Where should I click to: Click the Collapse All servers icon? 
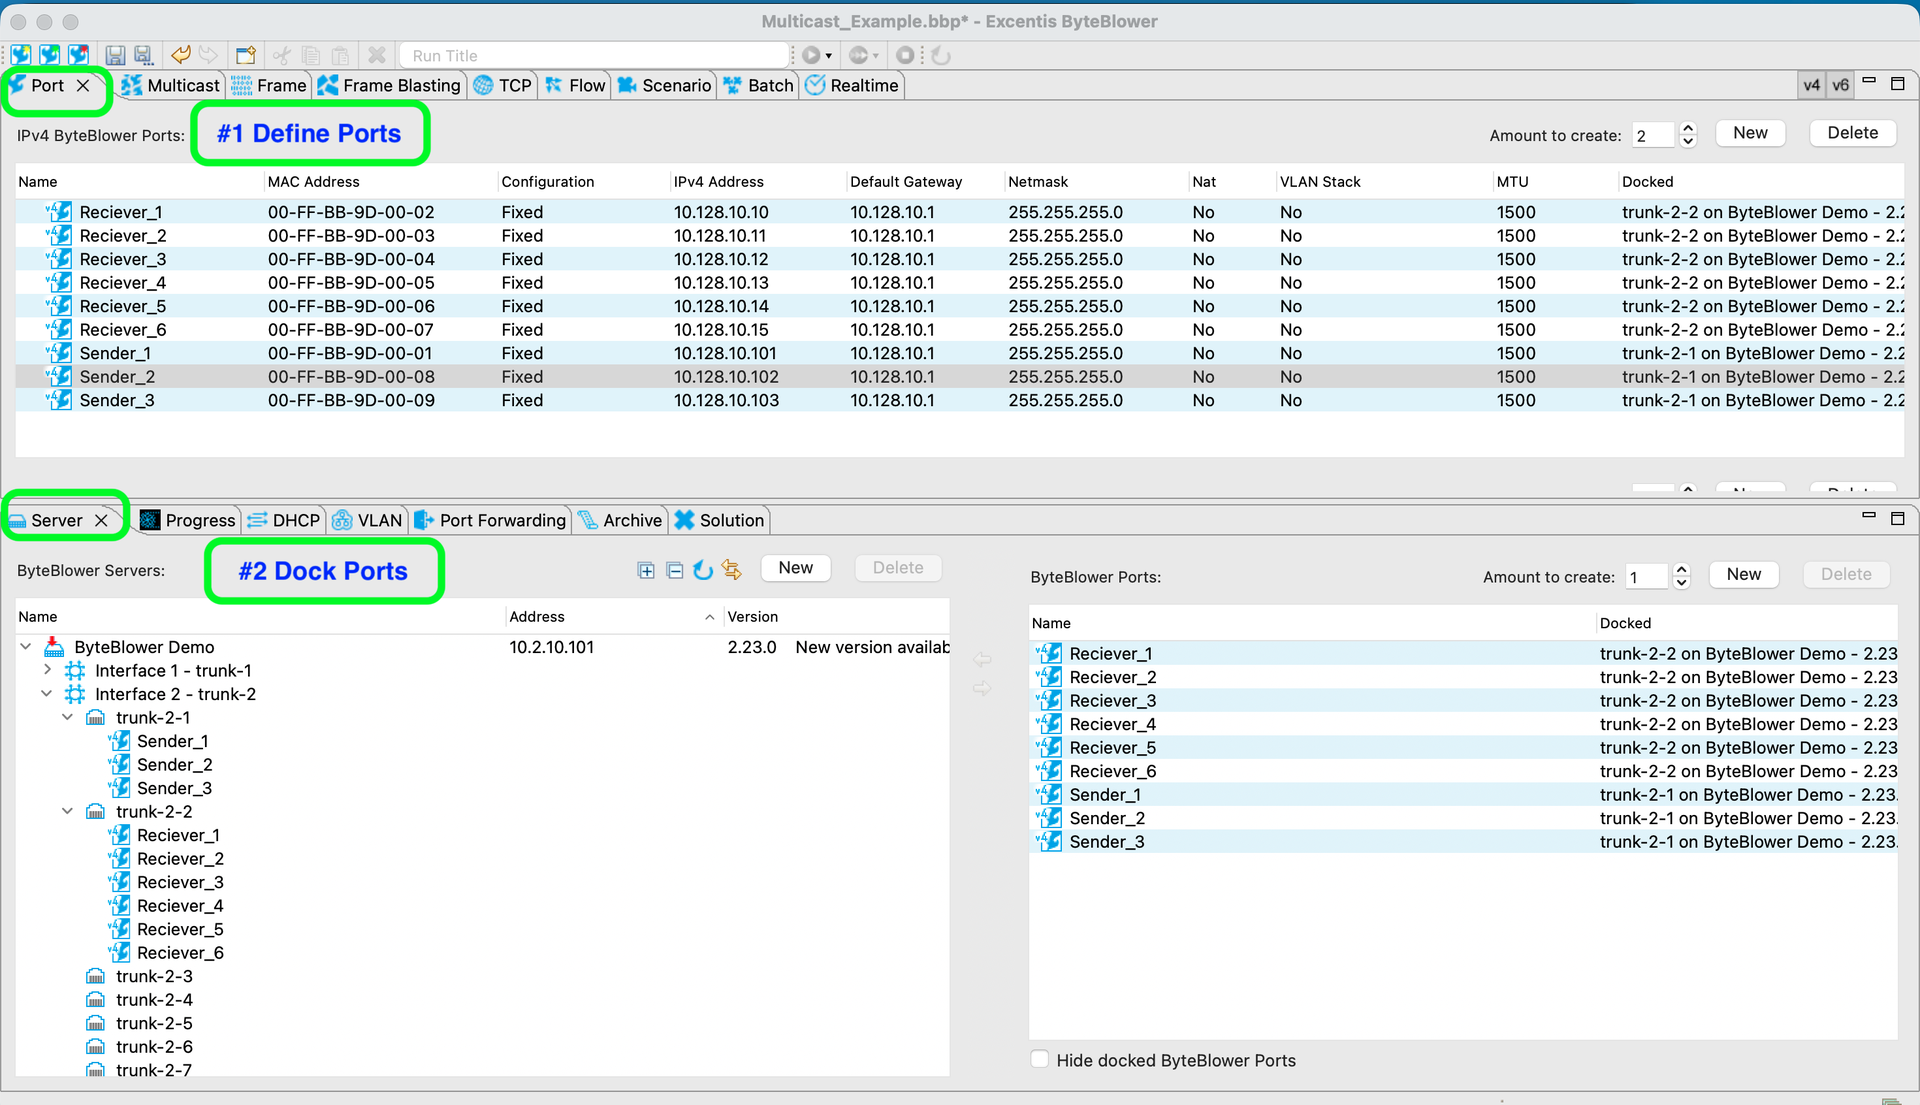(675, 570)
